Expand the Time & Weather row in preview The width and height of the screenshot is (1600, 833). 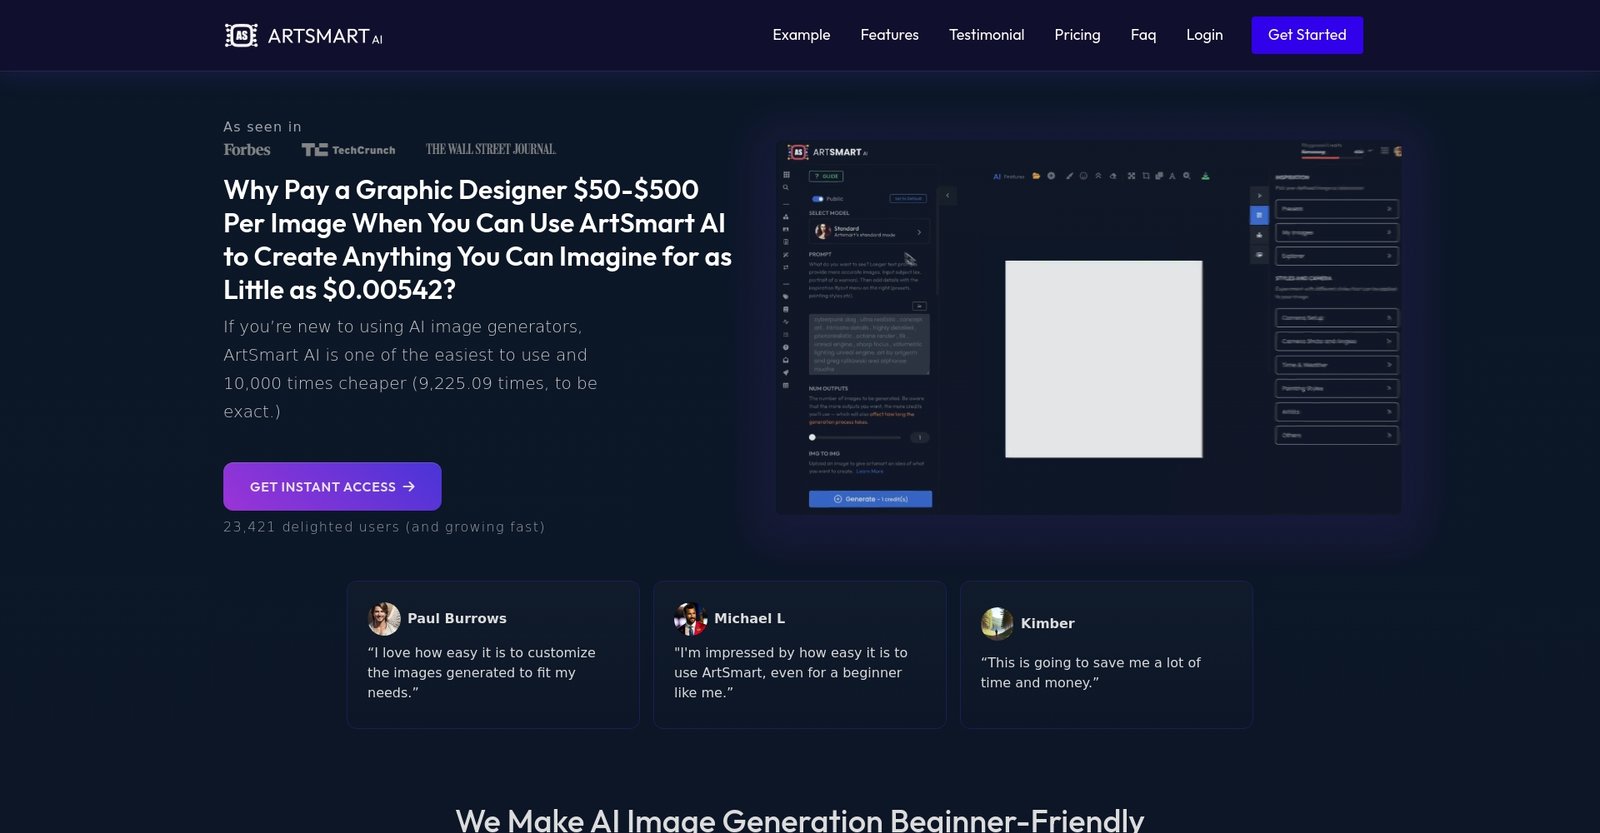click(1337, 365)
